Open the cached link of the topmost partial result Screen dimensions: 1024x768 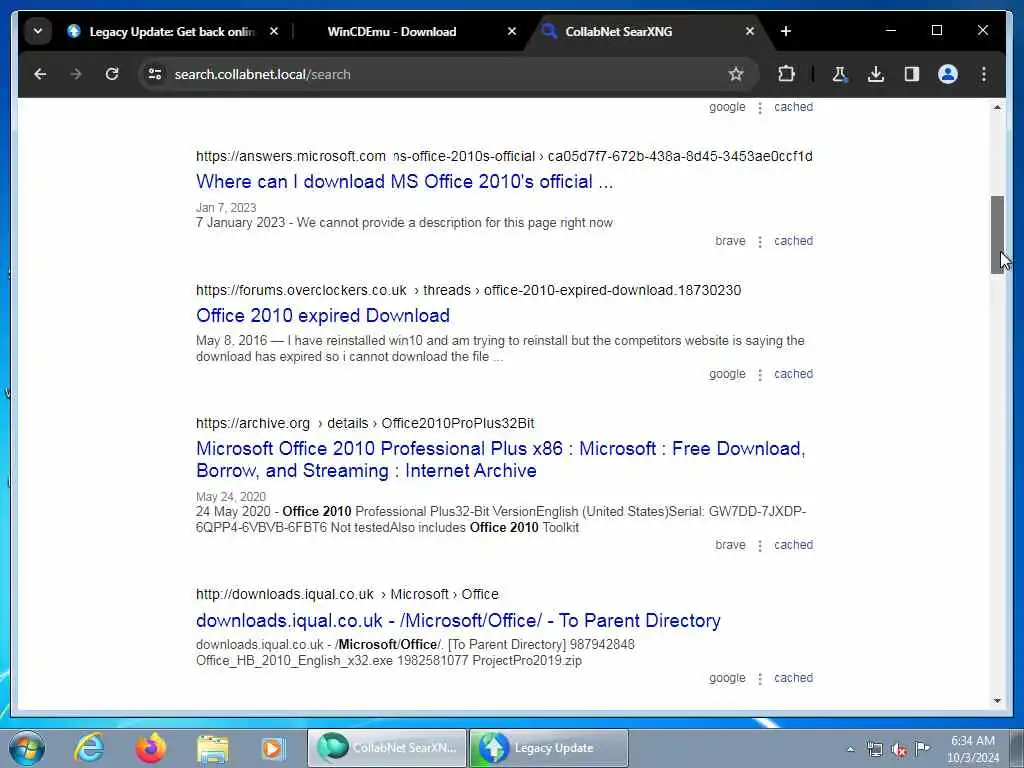click(x=793, y=107)
